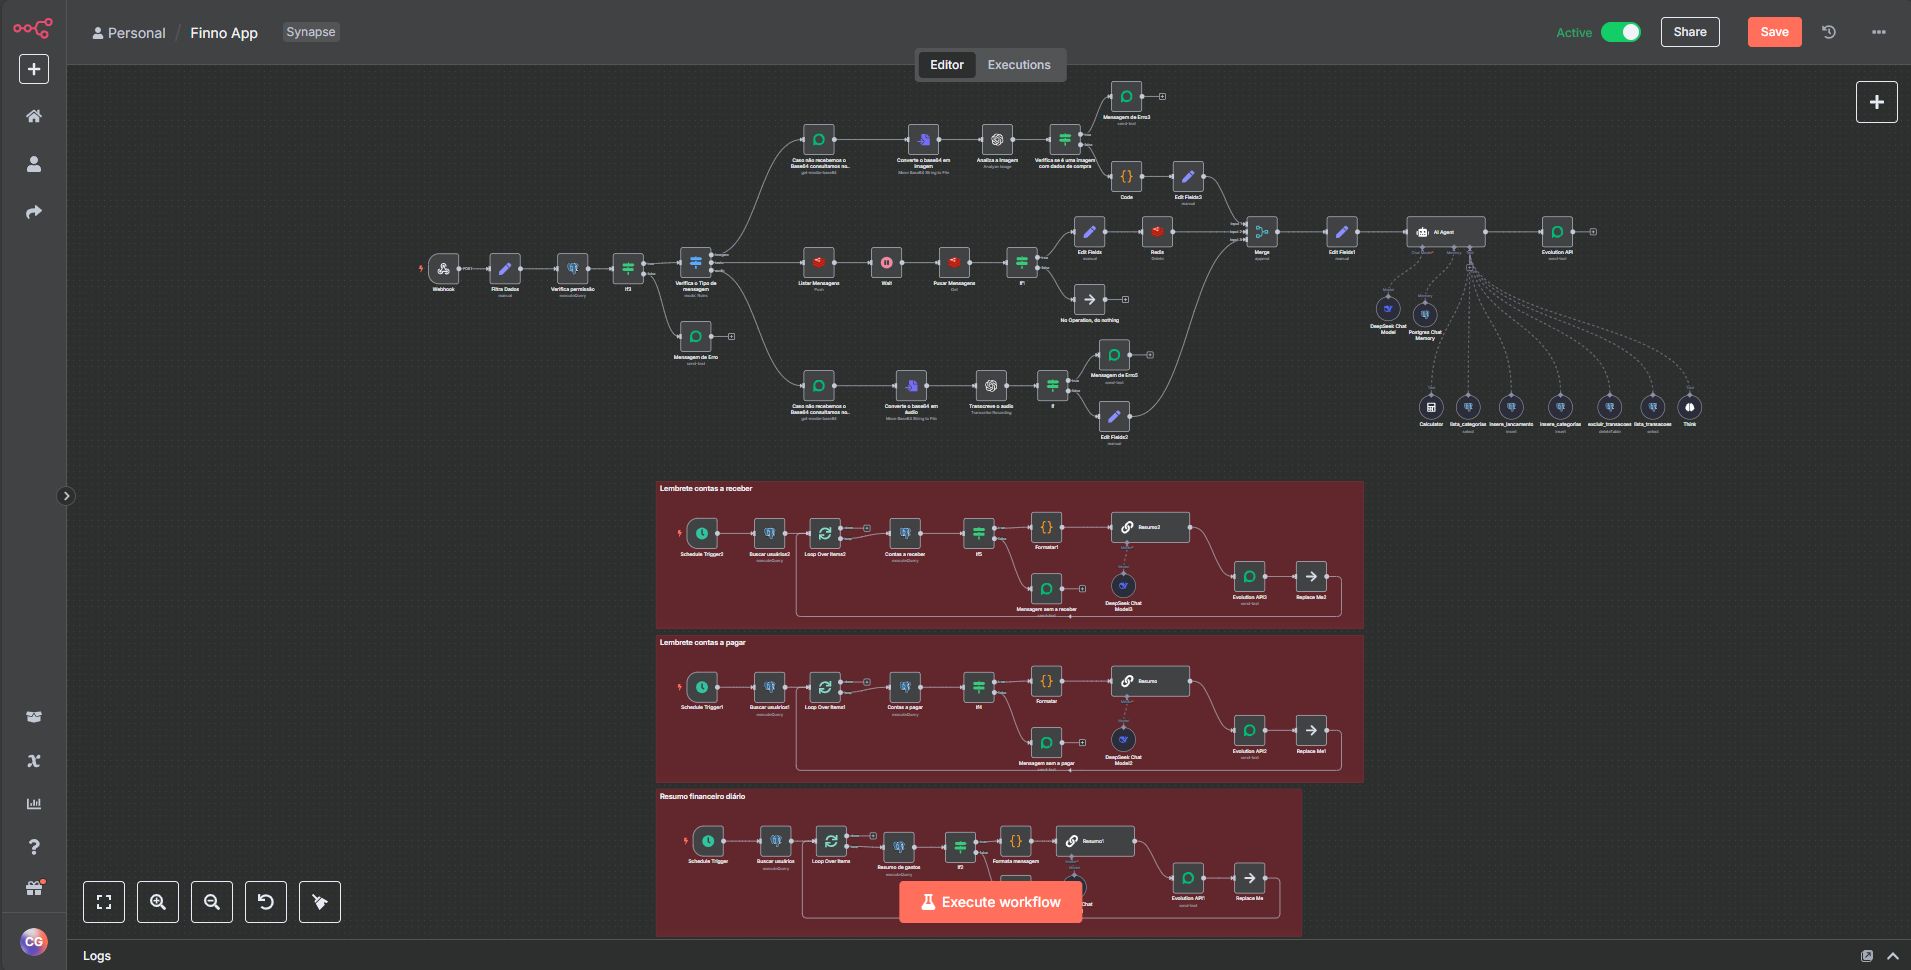1911x970 pixels.
Task: Zoom in on the workflow canvas
Action: 158,902
